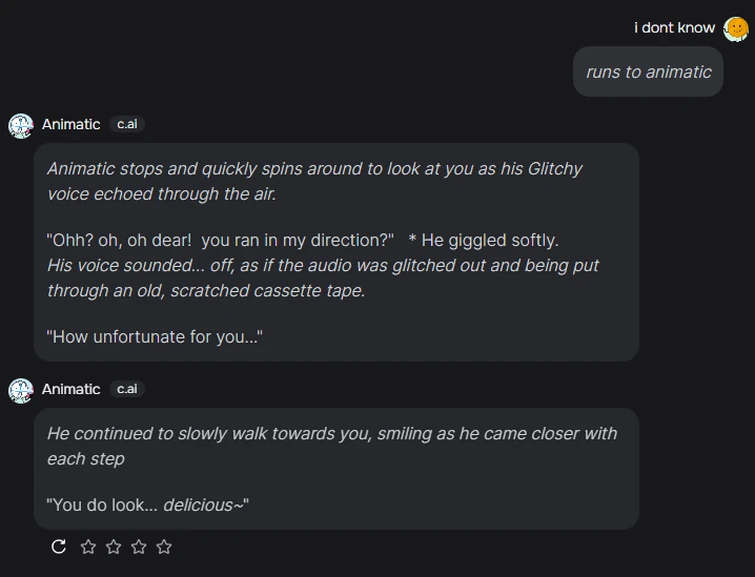Rate the reply four stars
Screen dimensions: 755x577
164,546
